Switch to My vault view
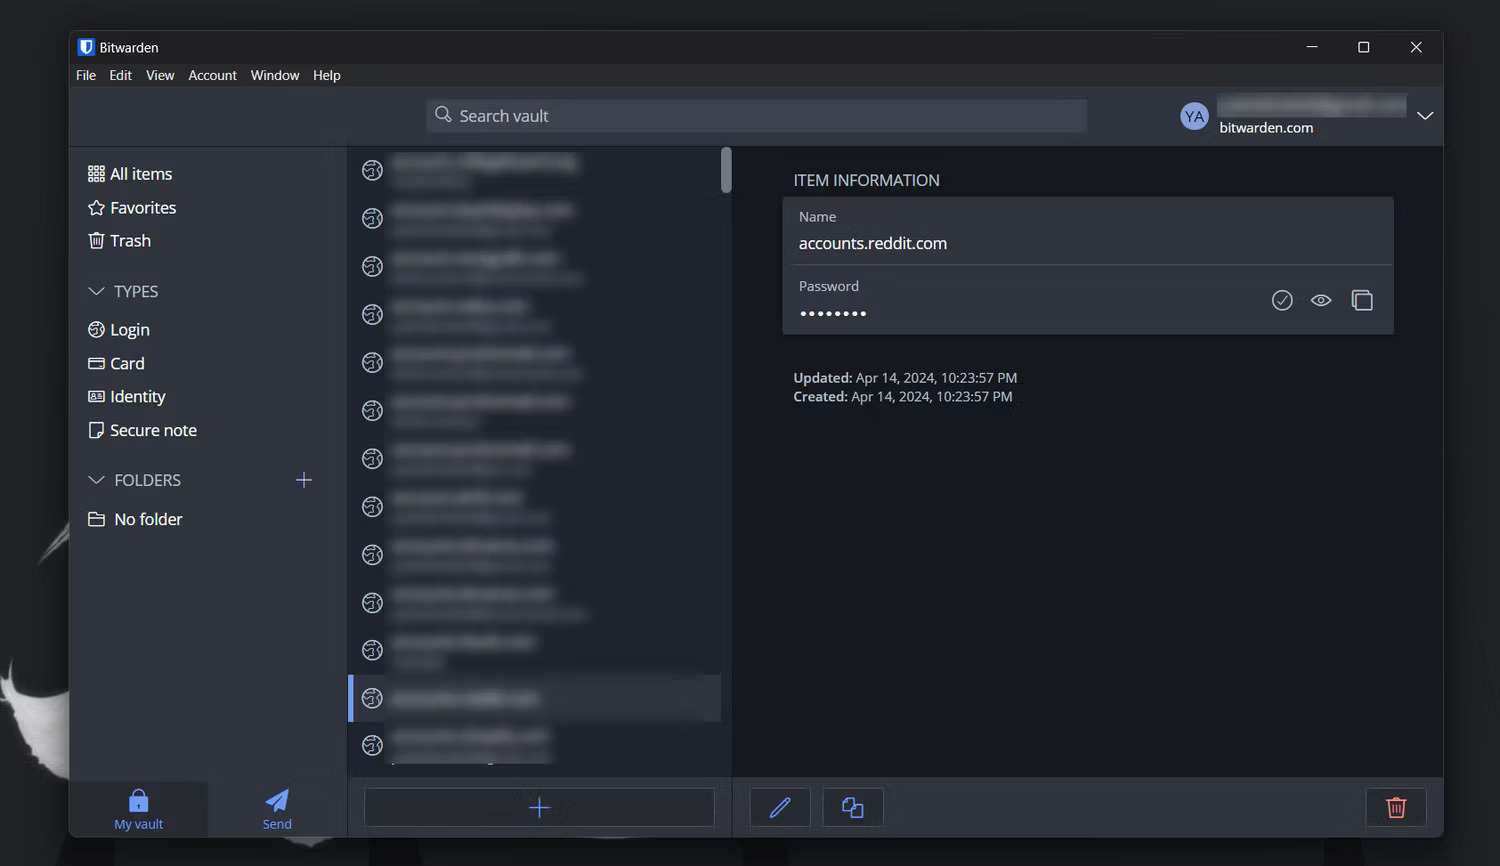The width and height of the screenshot is (1500, 866). pyautogui.click(x=138, y=808)
